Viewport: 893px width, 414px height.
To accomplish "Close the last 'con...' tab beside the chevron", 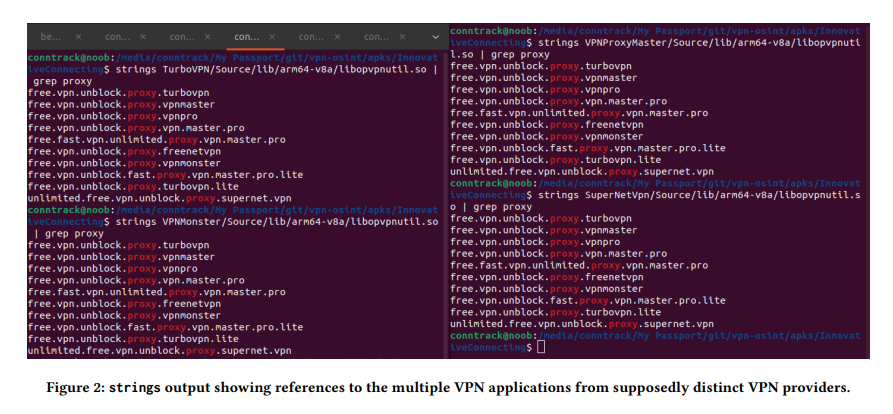I will point(401,37).
